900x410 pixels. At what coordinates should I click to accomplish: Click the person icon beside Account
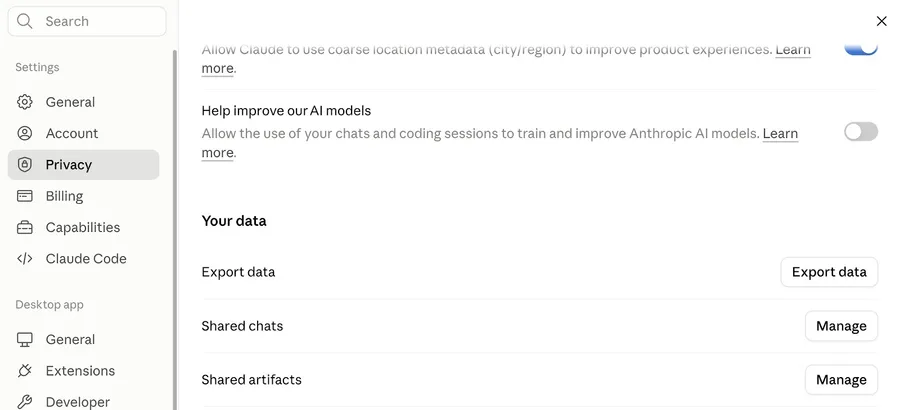[x=24, y=133]
